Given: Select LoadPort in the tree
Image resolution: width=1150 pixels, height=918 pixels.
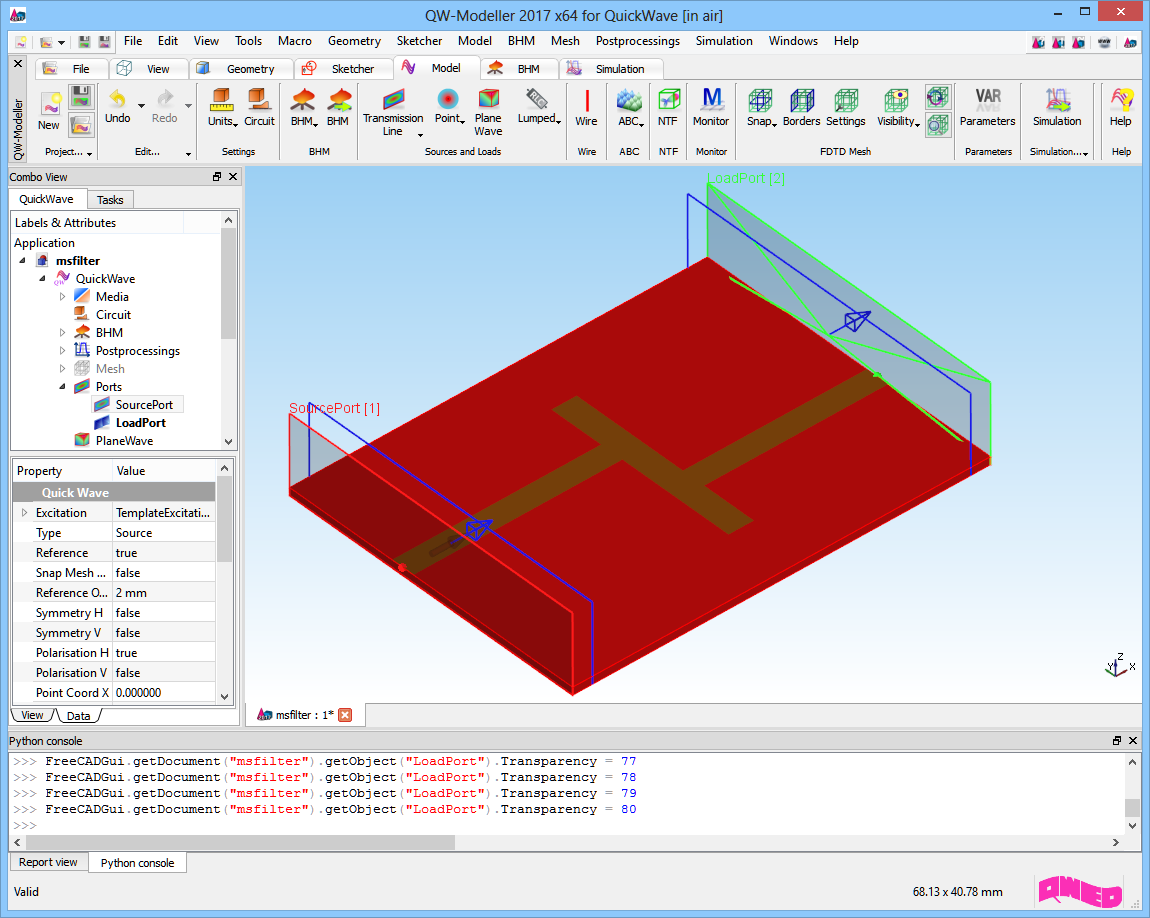Looking at the screenshot, I should [x=131, y=423].
